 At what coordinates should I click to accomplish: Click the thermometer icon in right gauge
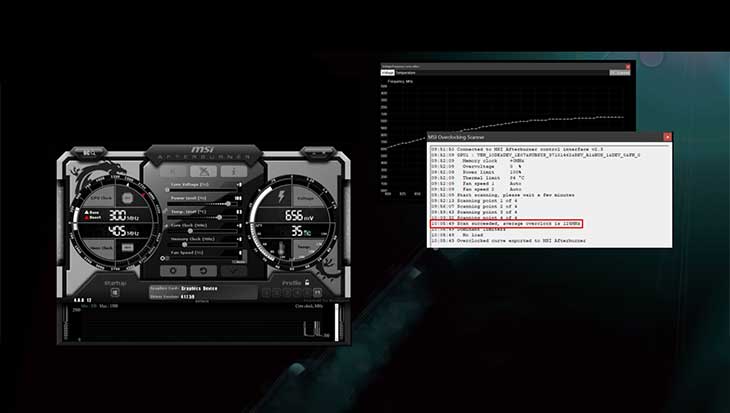pyautogui.click(x=281, y=248)
